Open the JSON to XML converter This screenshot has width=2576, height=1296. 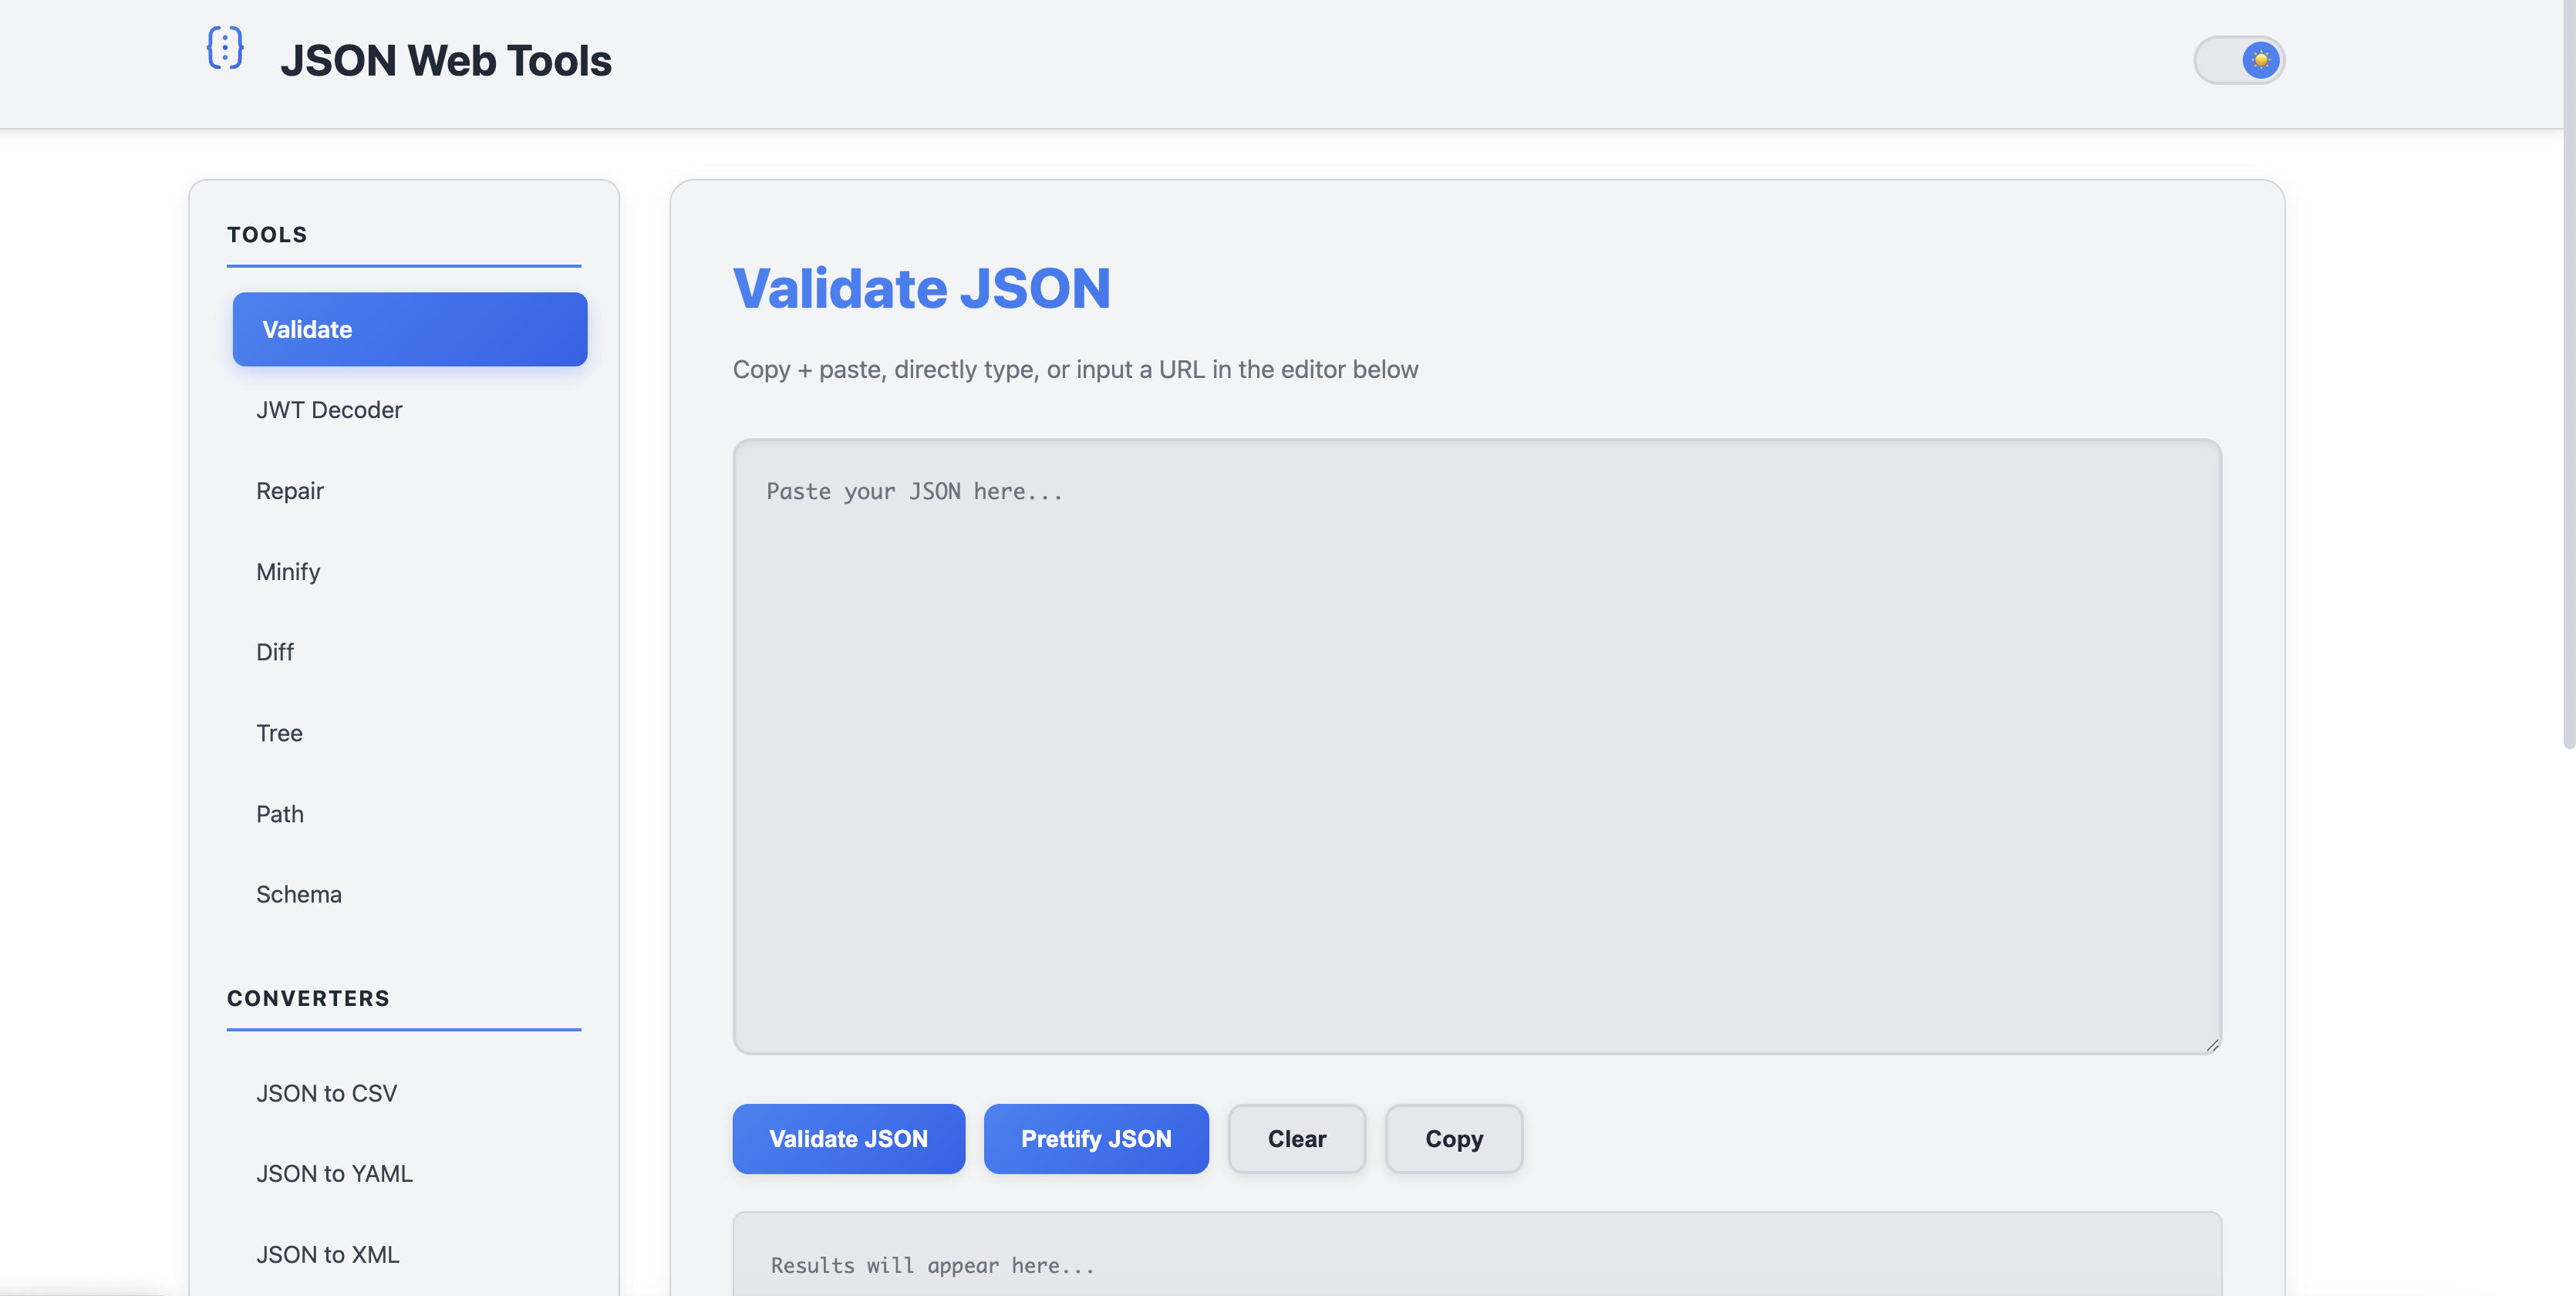(327, 1254)
